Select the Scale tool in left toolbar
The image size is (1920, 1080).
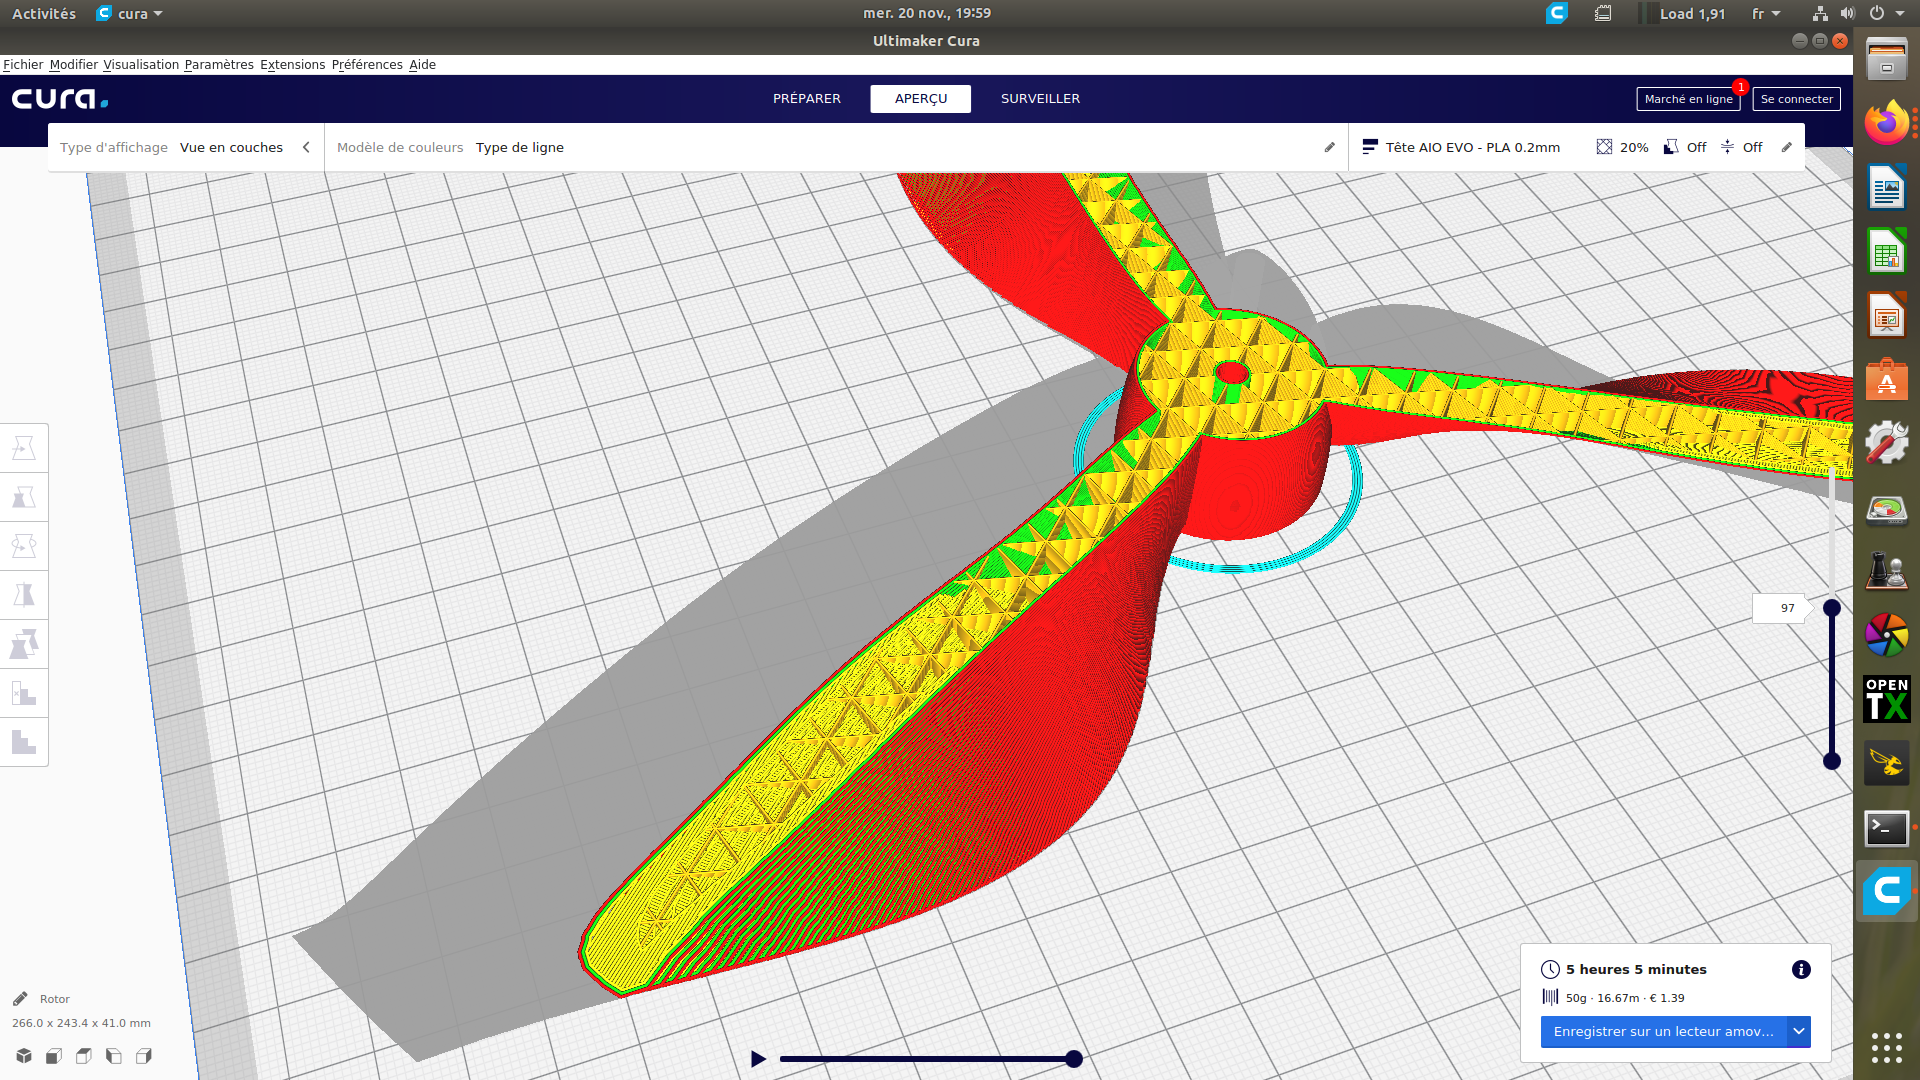[24, 497]
